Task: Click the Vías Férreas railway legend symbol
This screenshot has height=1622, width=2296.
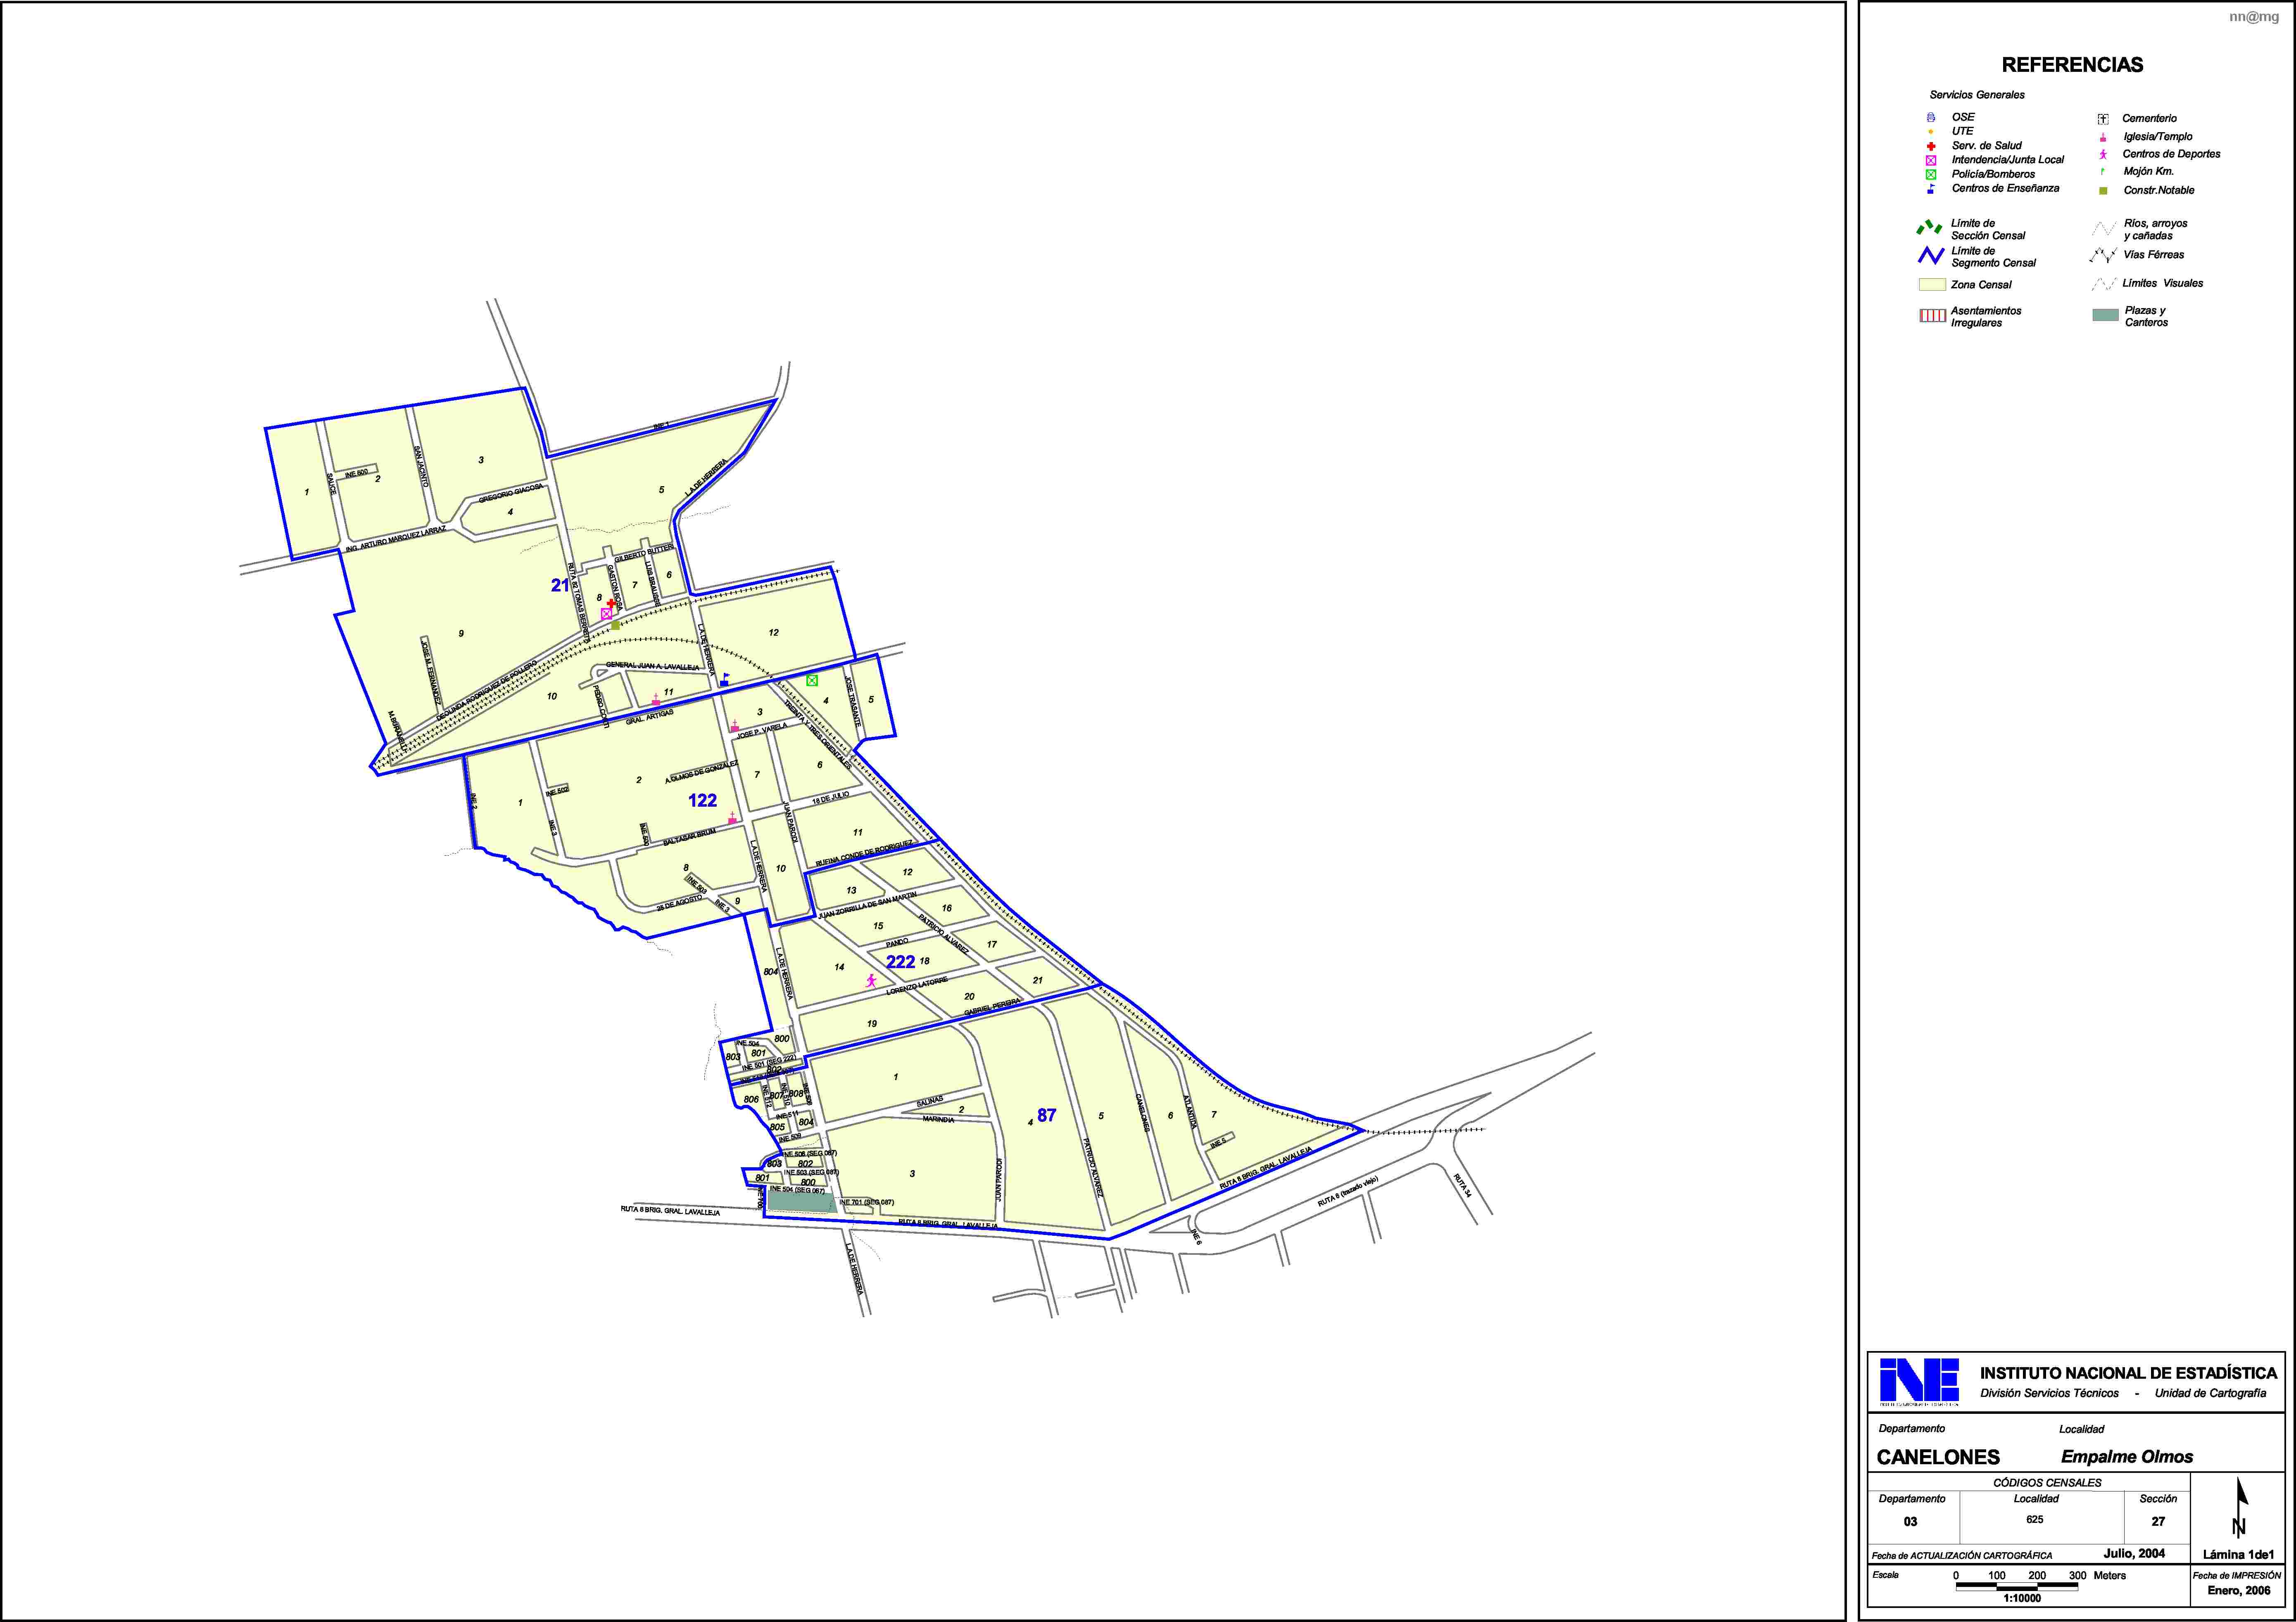Action: pyautogui.click(x=2104, y=255)
